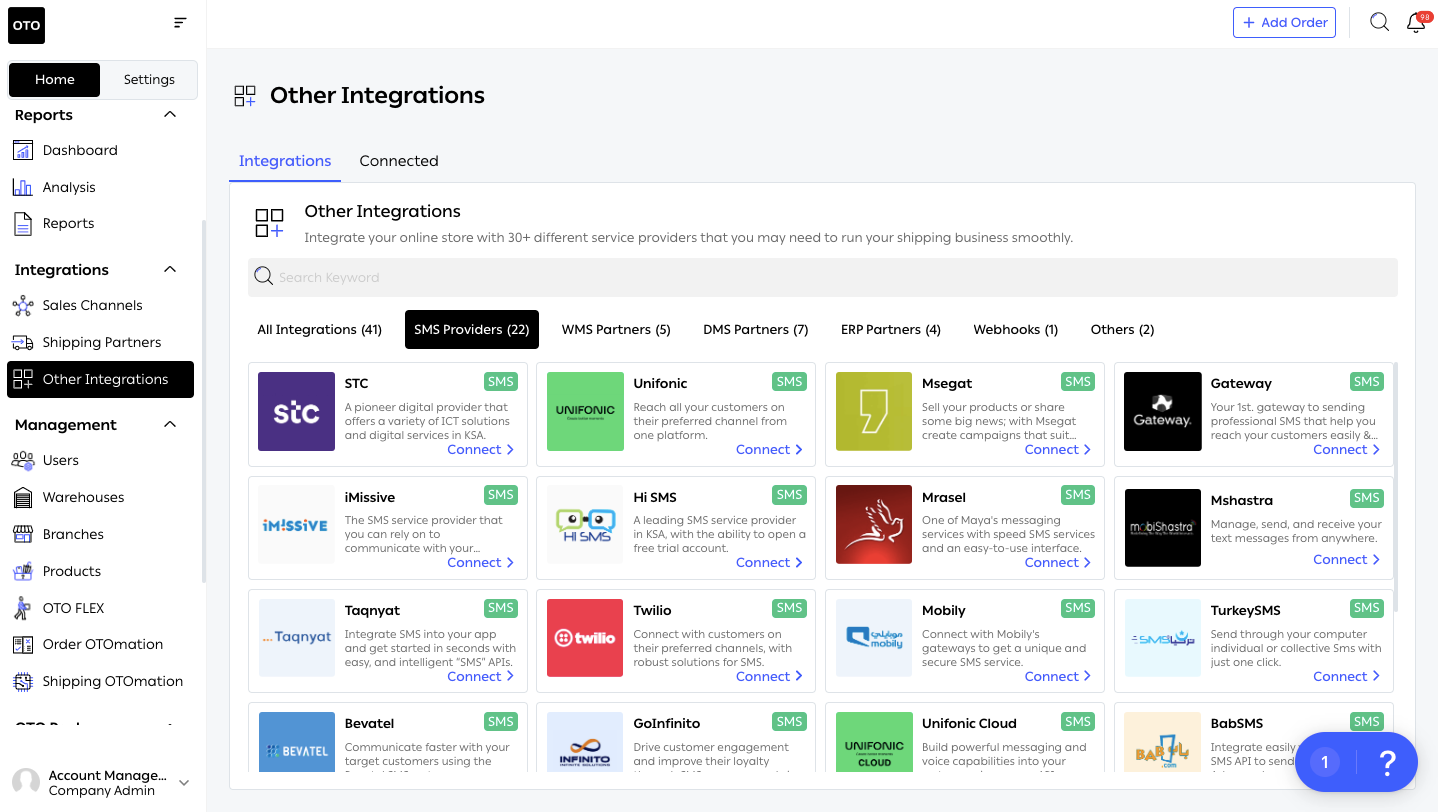1438x812 pixels.
Task: Open the help question mark button
Action: click(x=1387, y=763)
